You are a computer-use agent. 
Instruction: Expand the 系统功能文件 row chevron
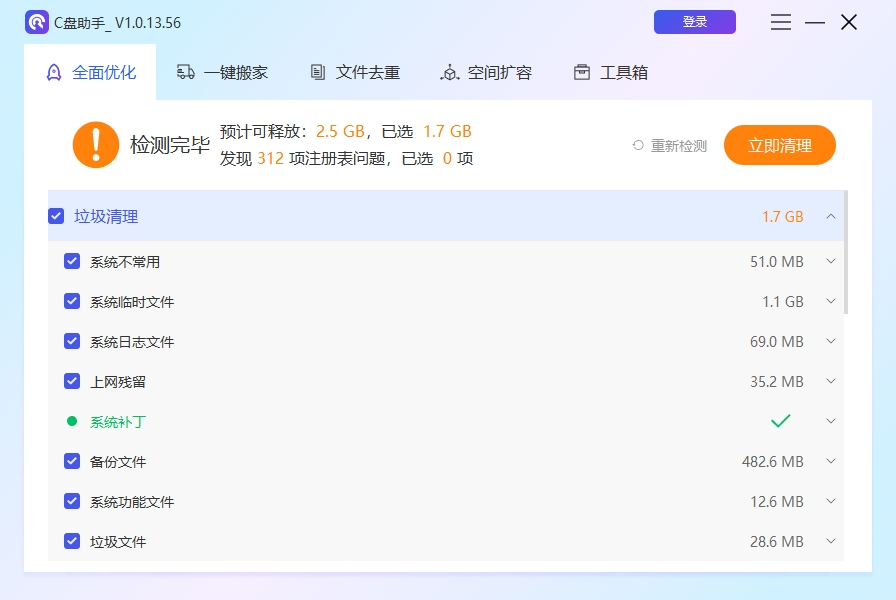click(831, 501)
